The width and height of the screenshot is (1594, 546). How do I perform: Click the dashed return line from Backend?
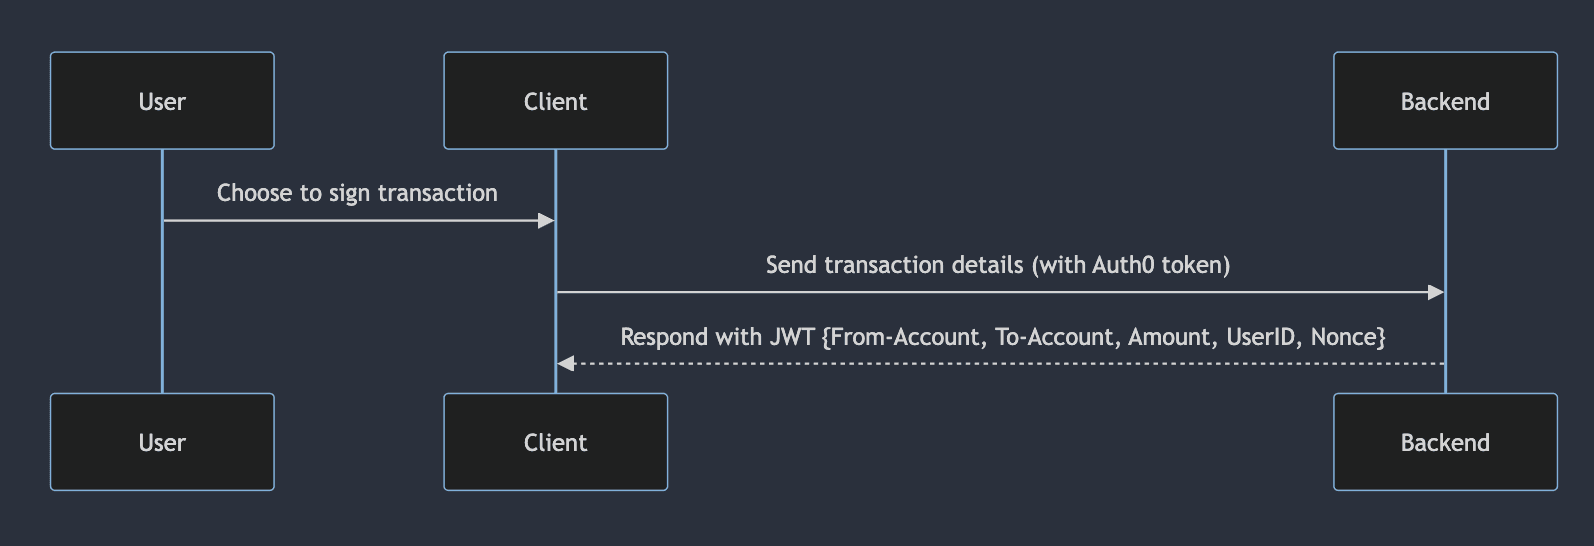(x=1000, y=363)
